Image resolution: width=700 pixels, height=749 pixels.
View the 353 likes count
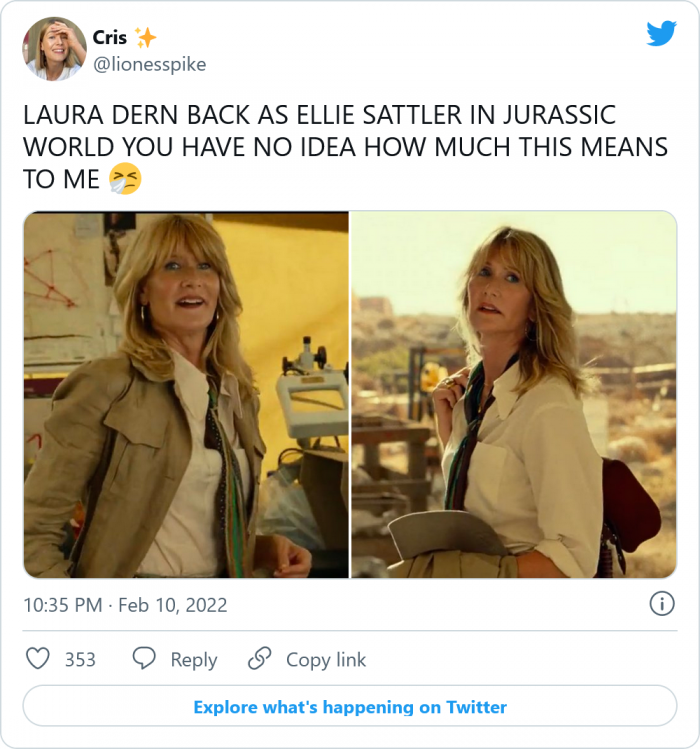pos(80,660)
